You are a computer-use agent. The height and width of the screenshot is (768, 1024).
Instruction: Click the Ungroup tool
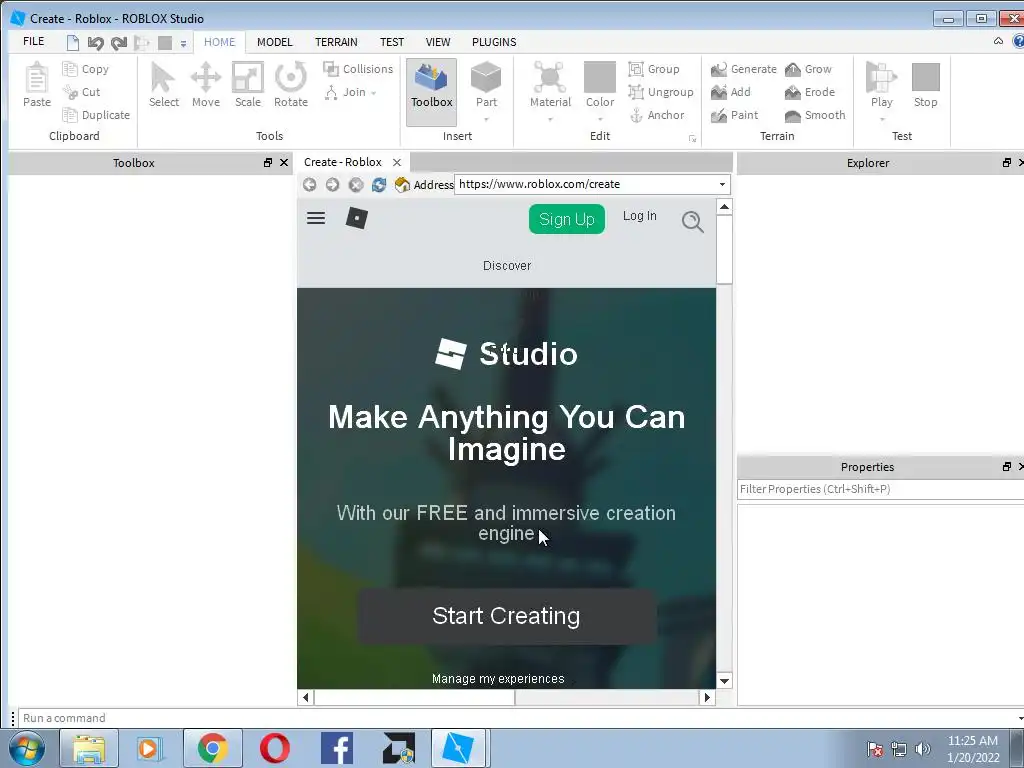click(660, 92)
